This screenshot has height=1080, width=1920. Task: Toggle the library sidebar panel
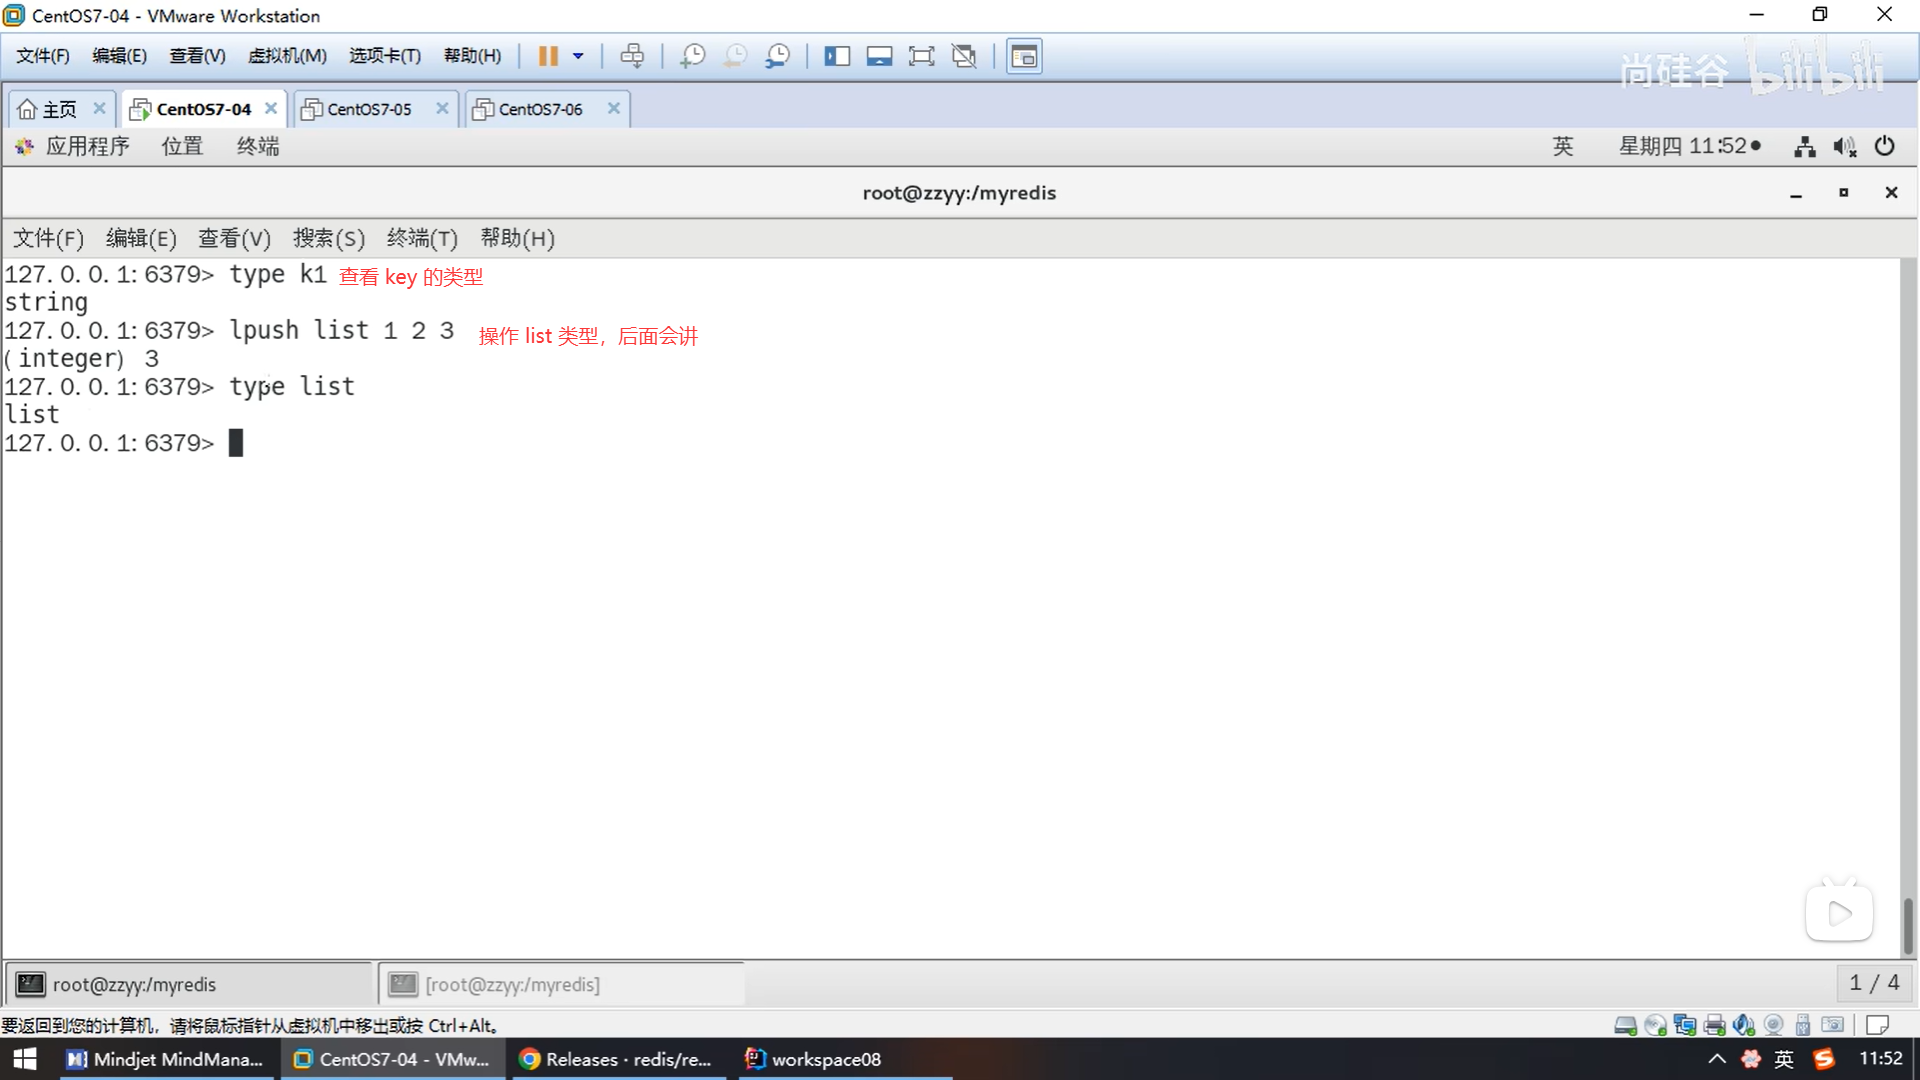836,56
